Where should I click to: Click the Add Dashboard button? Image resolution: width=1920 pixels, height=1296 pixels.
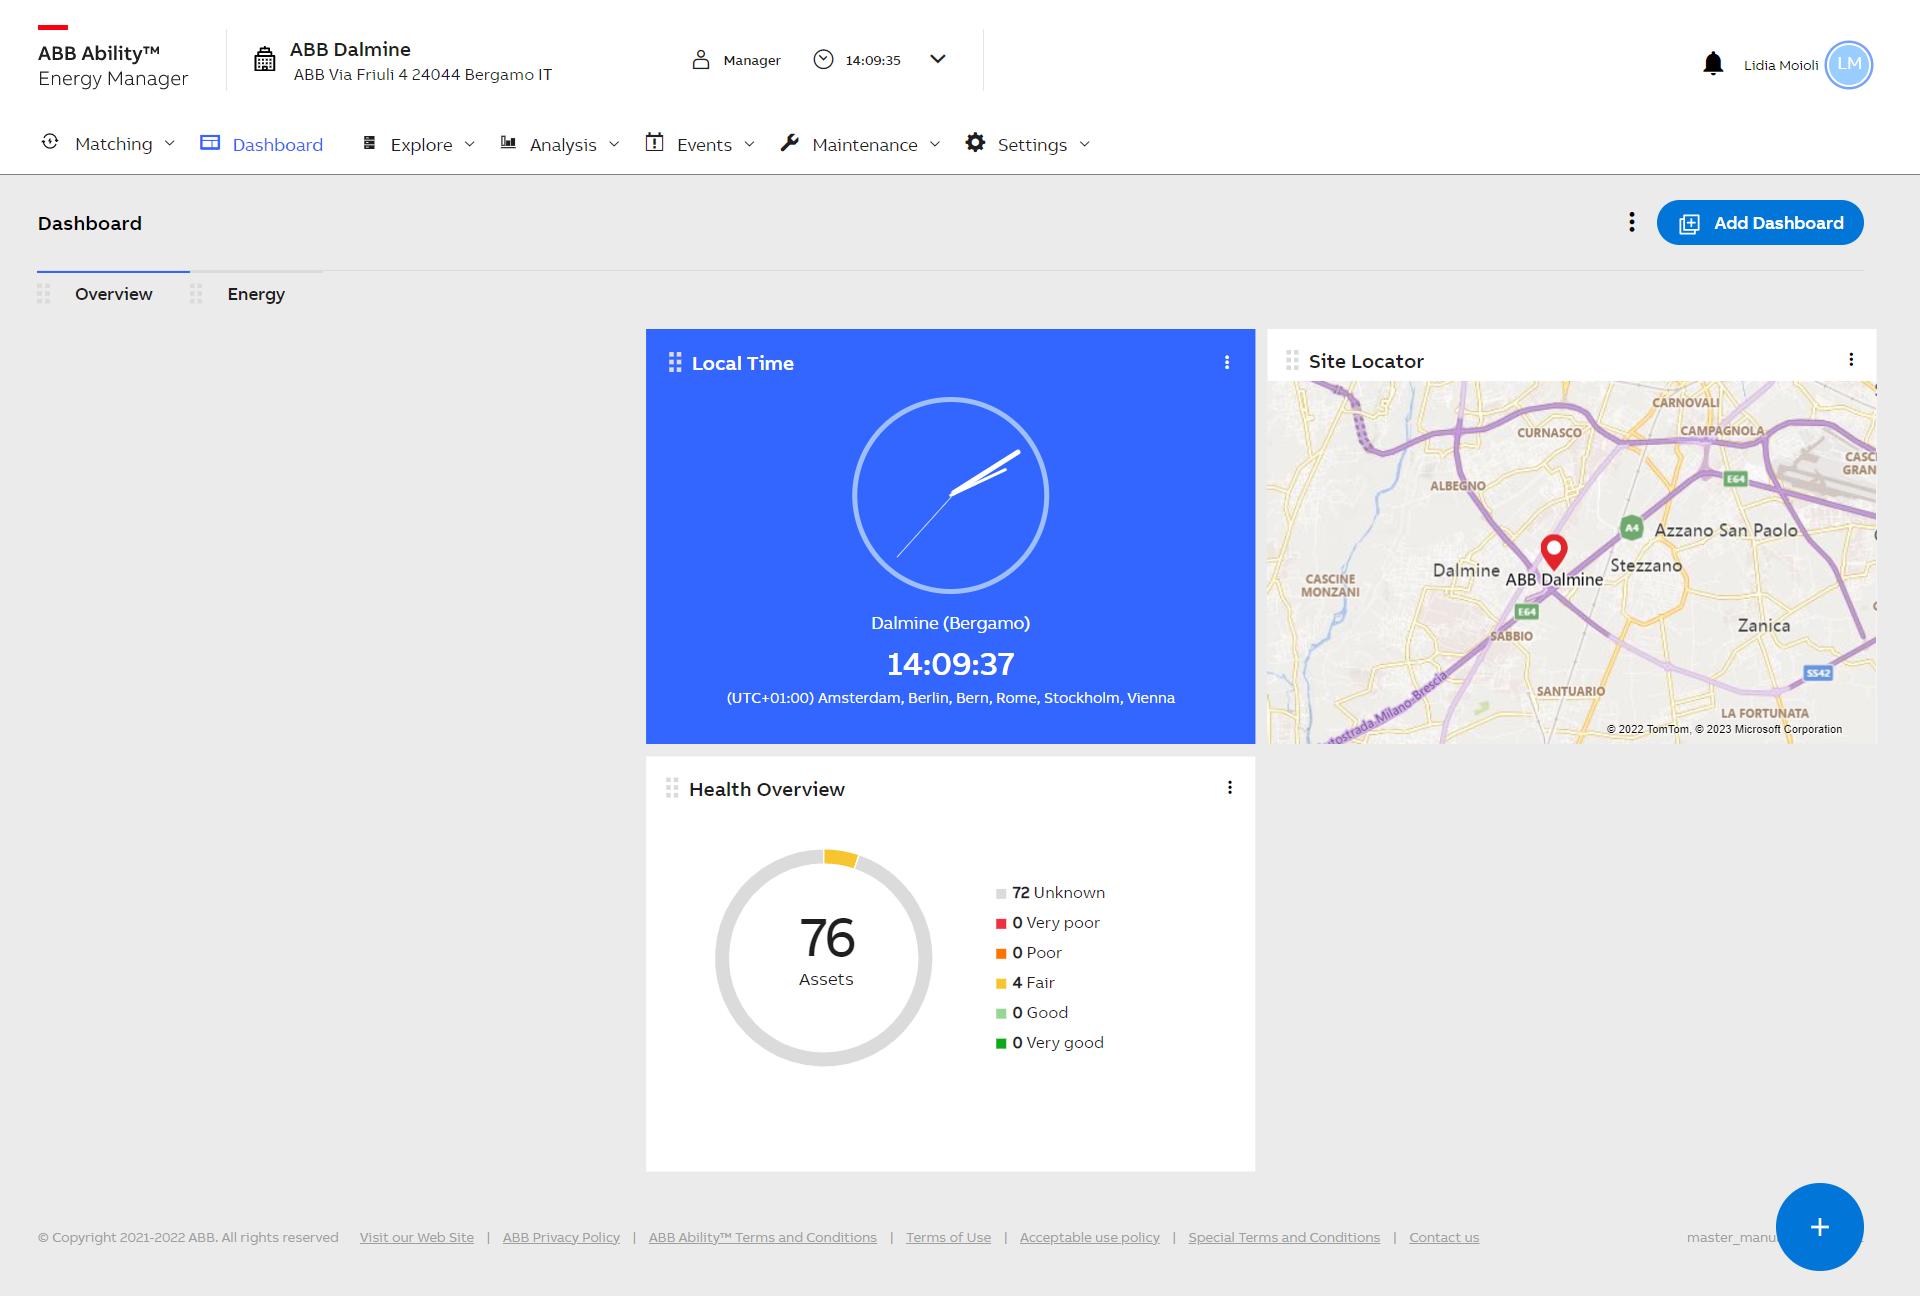click(1760, 222)
